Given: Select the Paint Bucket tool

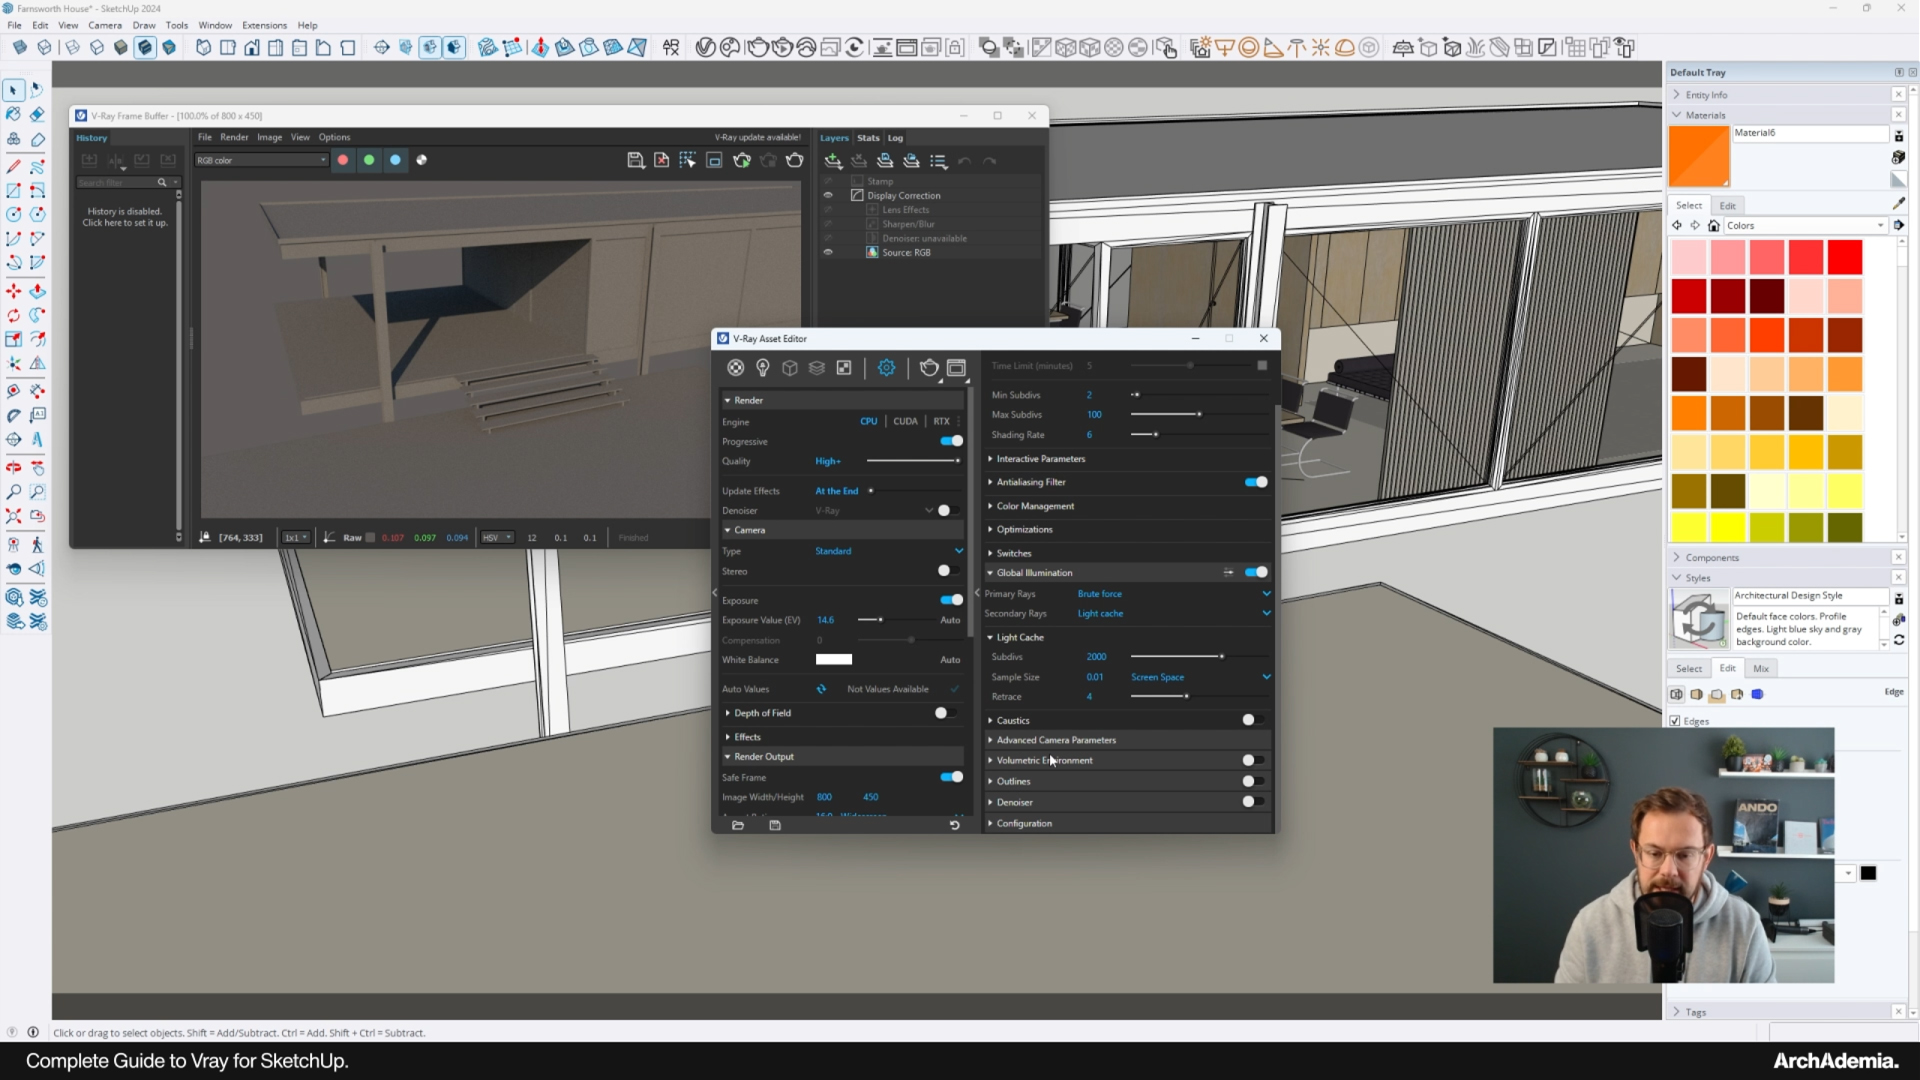Looking at the screenshot, I should point(13,115).
